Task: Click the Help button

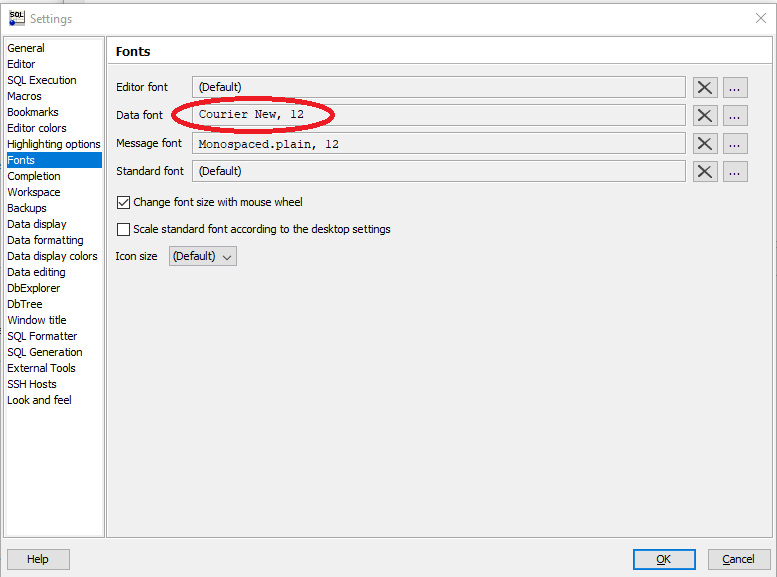Action: (38, 559)
